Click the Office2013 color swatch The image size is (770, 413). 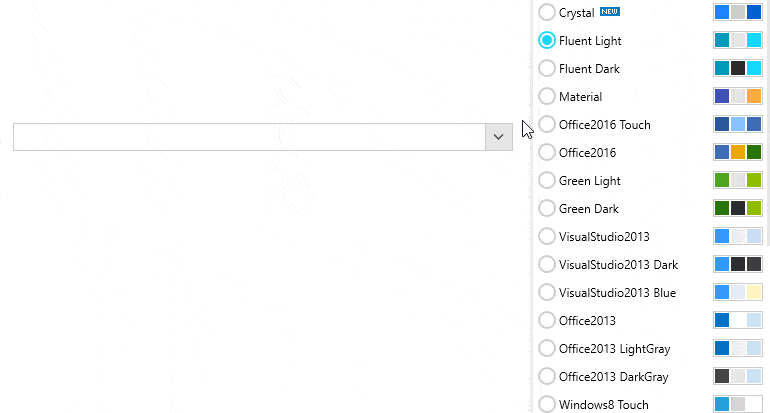coord(738,320)
